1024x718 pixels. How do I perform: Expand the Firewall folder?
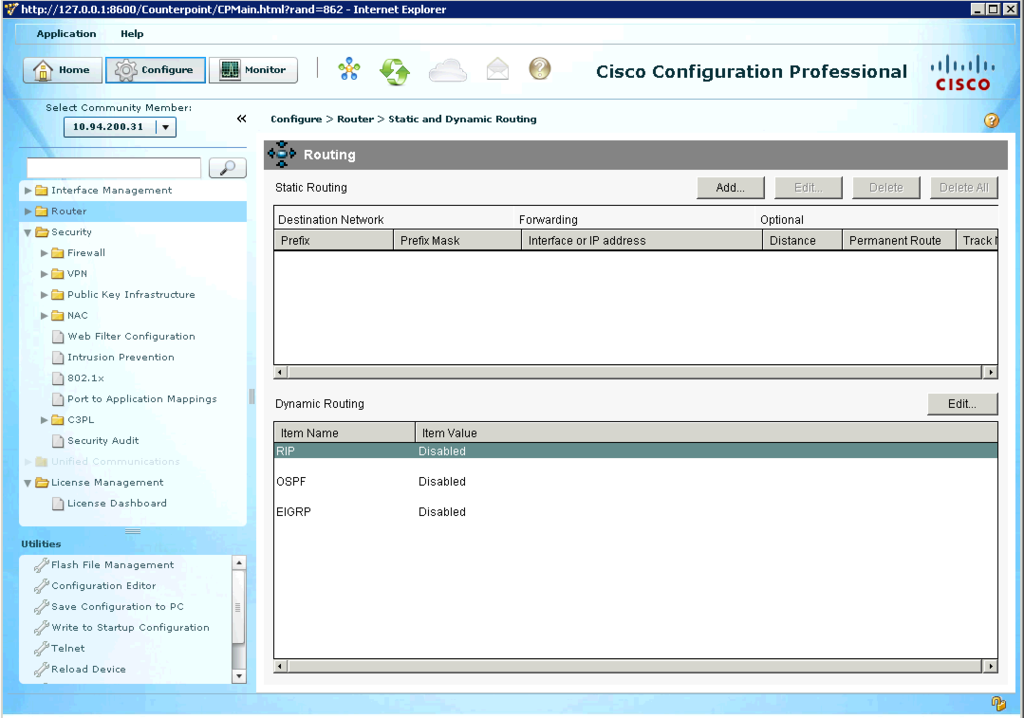tap(44, 253)
